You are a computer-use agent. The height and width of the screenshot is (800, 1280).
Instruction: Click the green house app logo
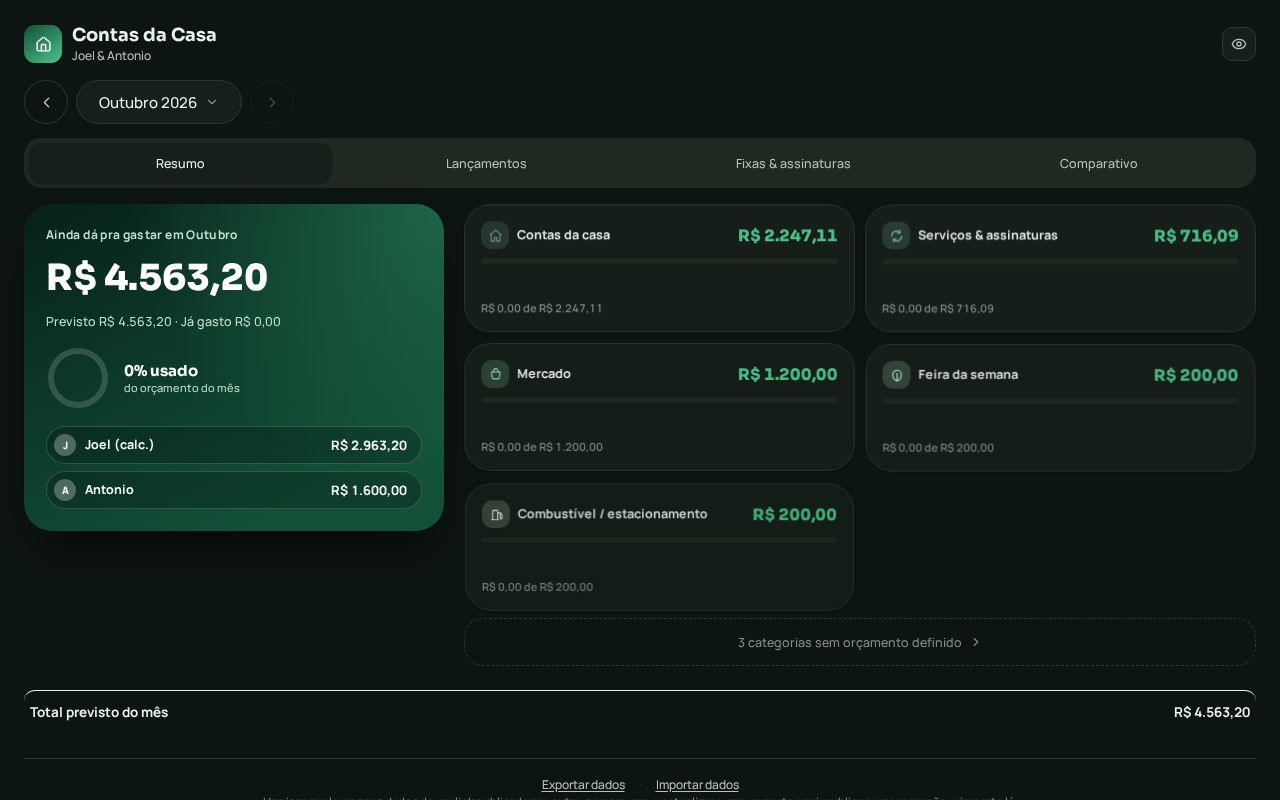[43, 44]
